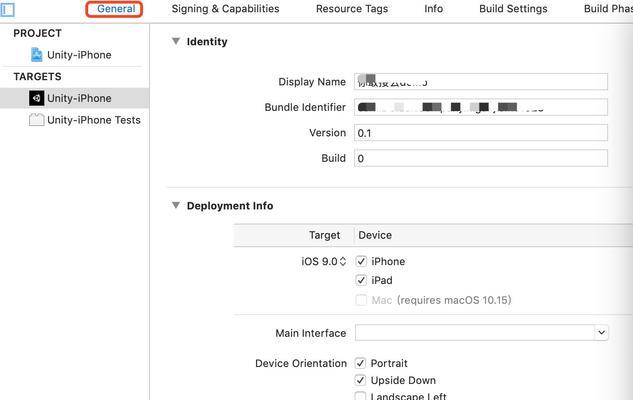Image resolution: width=633 pixels, height=400 pixels.
Task: Uncheck the iPhone device checkbox
Action: click(361, 262)
